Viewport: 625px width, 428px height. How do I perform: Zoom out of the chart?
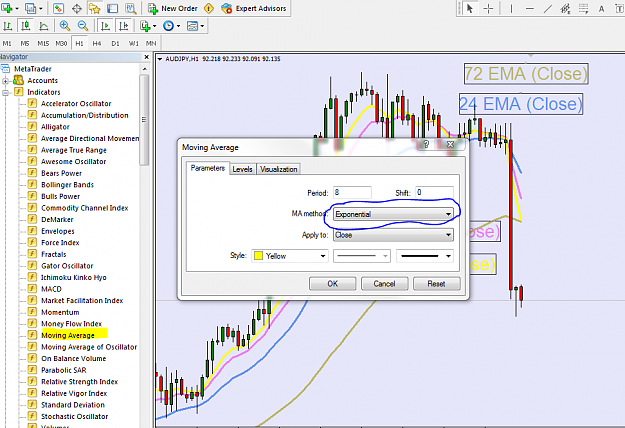[x=83, y=26]
